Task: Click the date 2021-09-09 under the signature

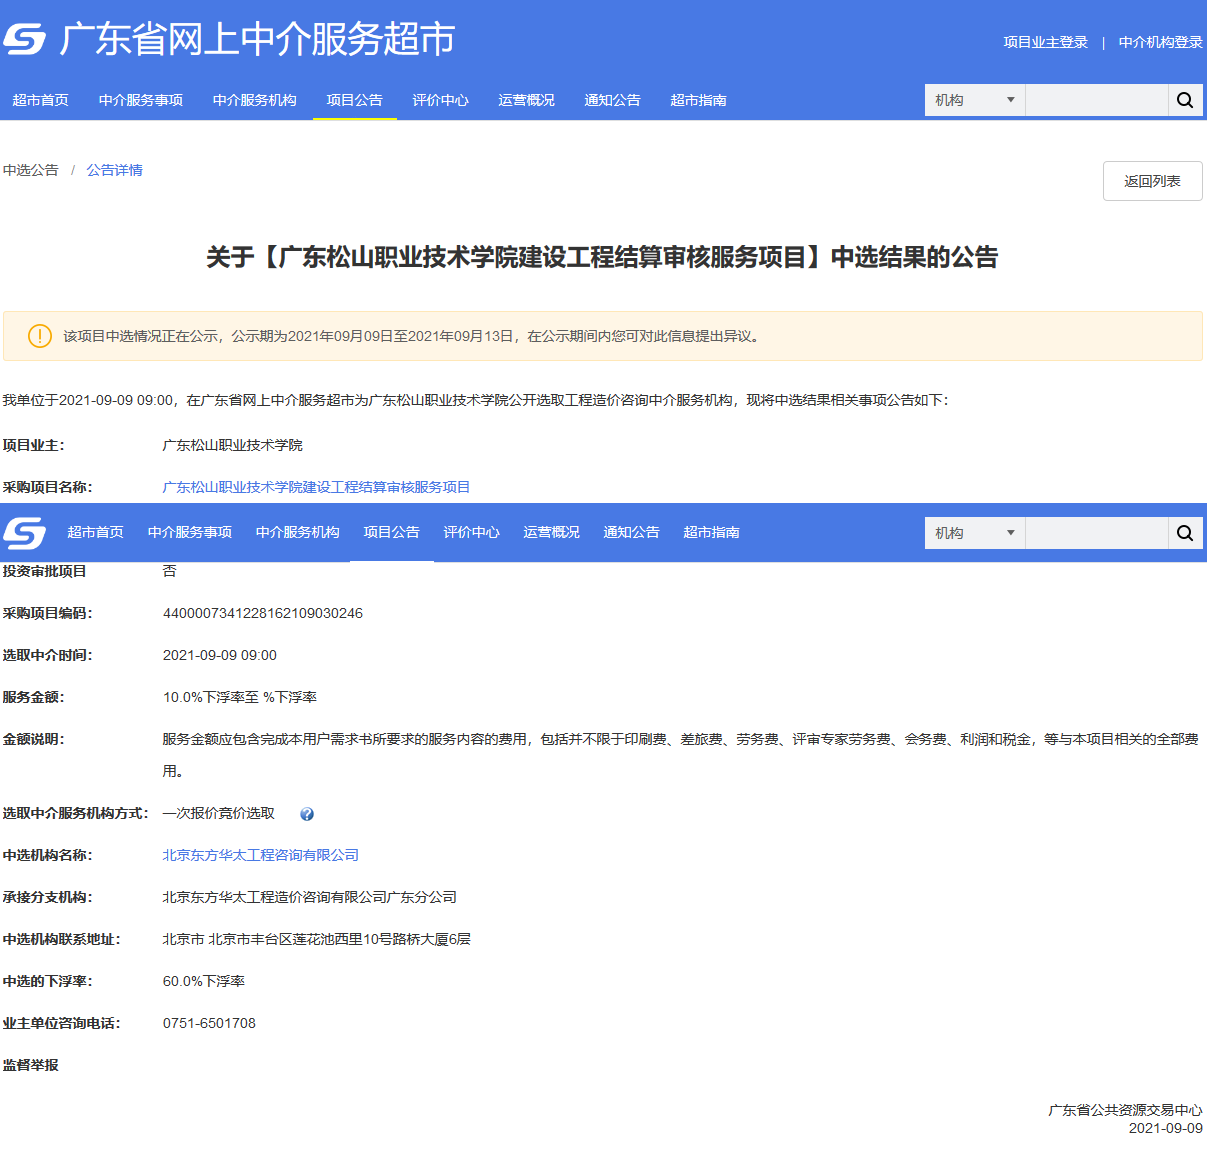Action: pos(1166,1128)
